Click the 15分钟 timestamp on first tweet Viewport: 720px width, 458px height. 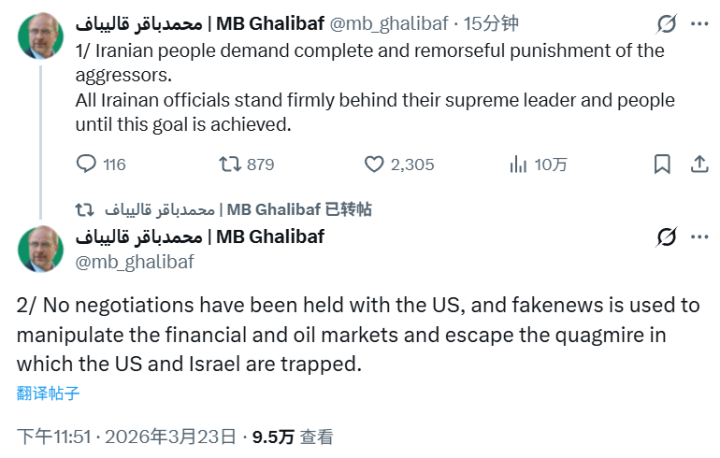(490, 23)
